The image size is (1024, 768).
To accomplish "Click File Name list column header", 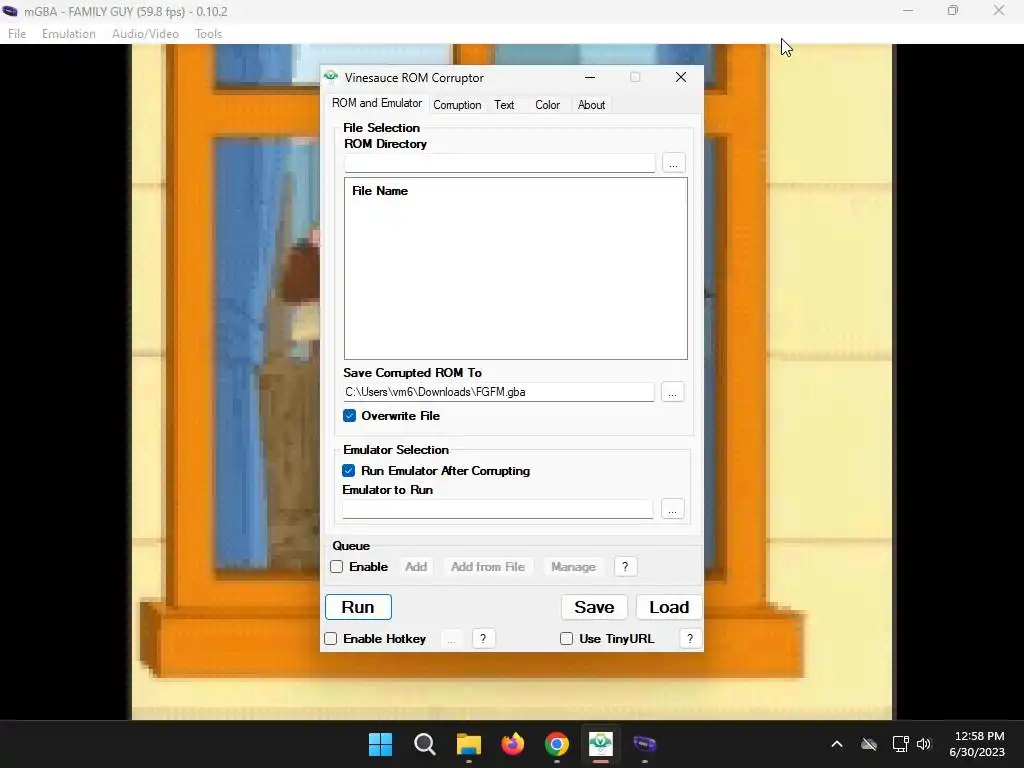I will 380,191.
